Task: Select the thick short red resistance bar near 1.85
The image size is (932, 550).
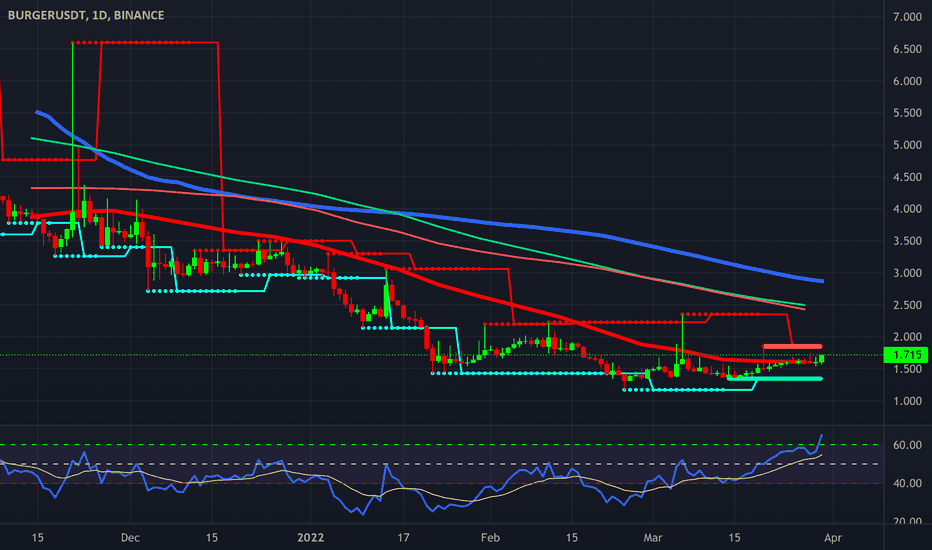Action: point(792,346)
